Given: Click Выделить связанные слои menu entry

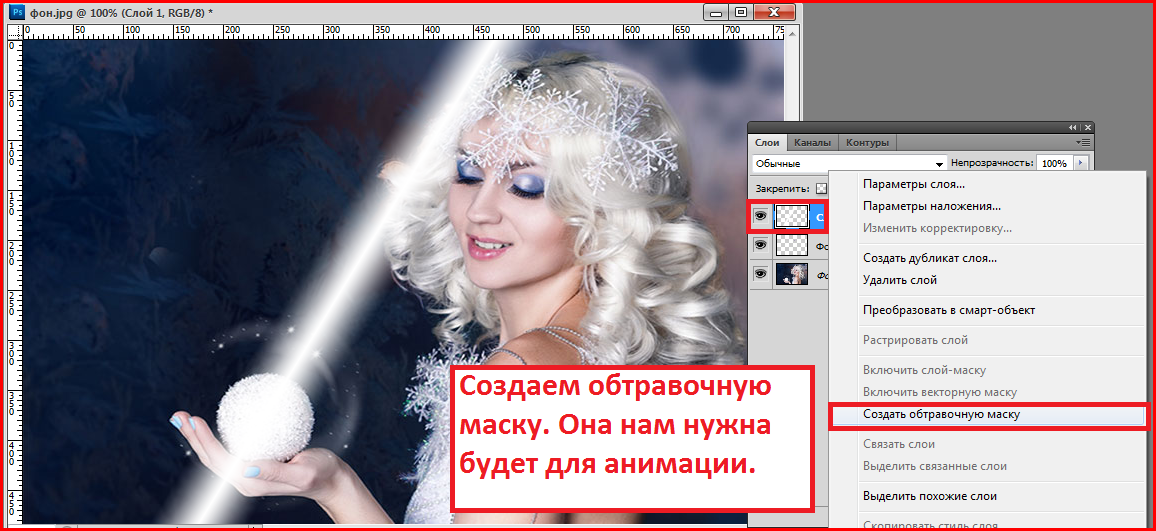Looking at the screenshot, I should pyautogui.click(x=935, y=466).
